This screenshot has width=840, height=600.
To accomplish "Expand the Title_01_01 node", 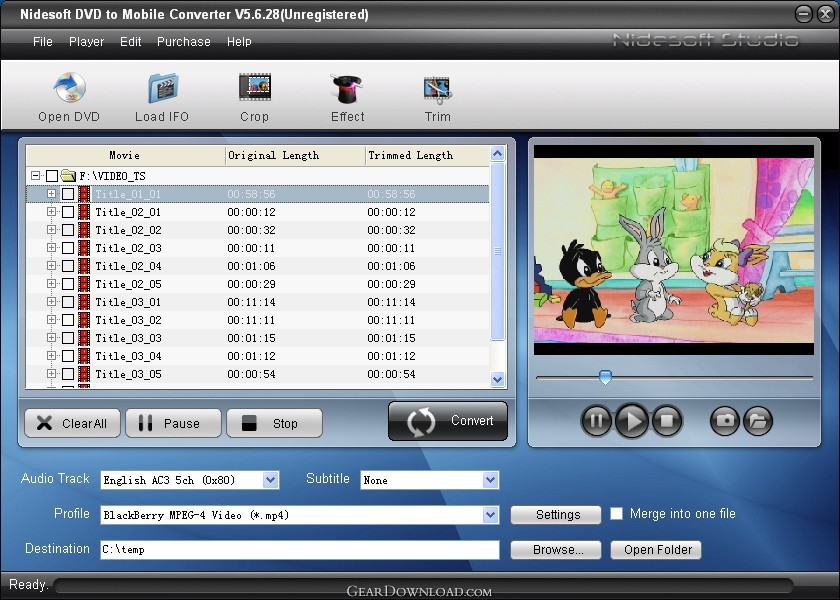I will [x=51, y=193].
